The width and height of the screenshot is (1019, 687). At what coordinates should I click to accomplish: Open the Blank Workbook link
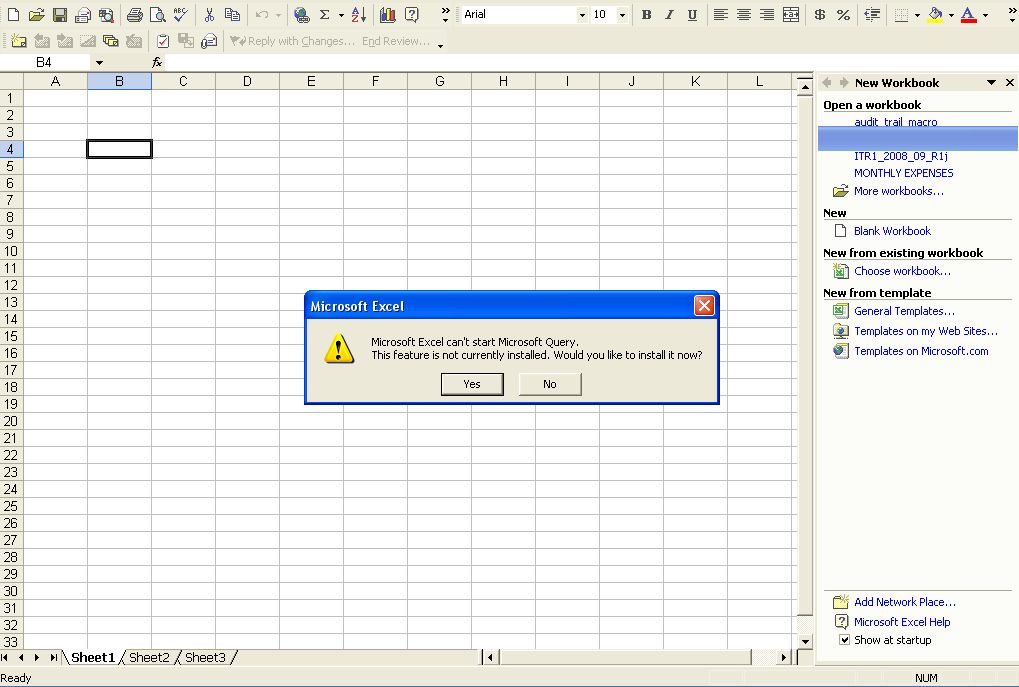(x=892, y=231)
